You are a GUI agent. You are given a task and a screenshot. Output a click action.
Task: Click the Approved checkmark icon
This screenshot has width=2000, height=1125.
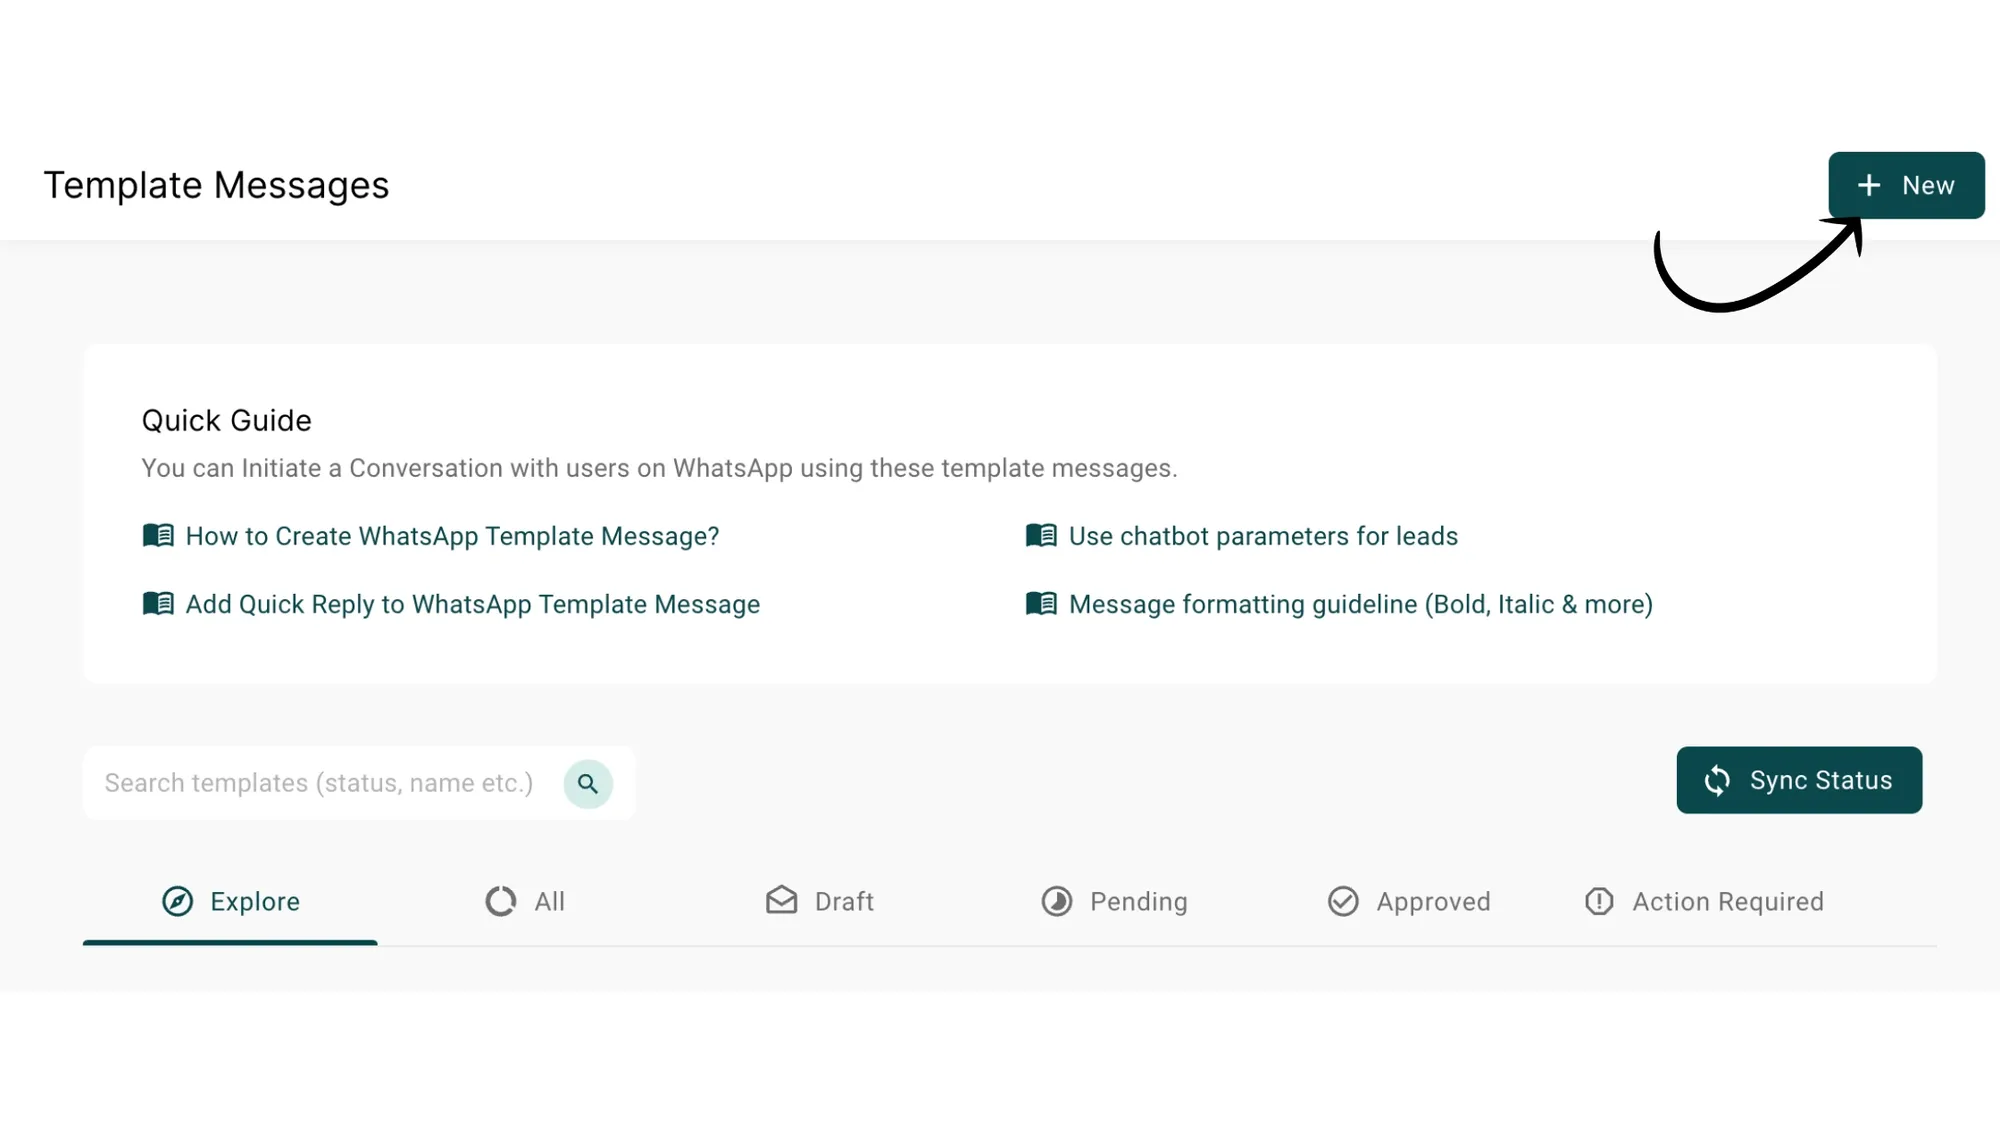tap(1343, 901)
